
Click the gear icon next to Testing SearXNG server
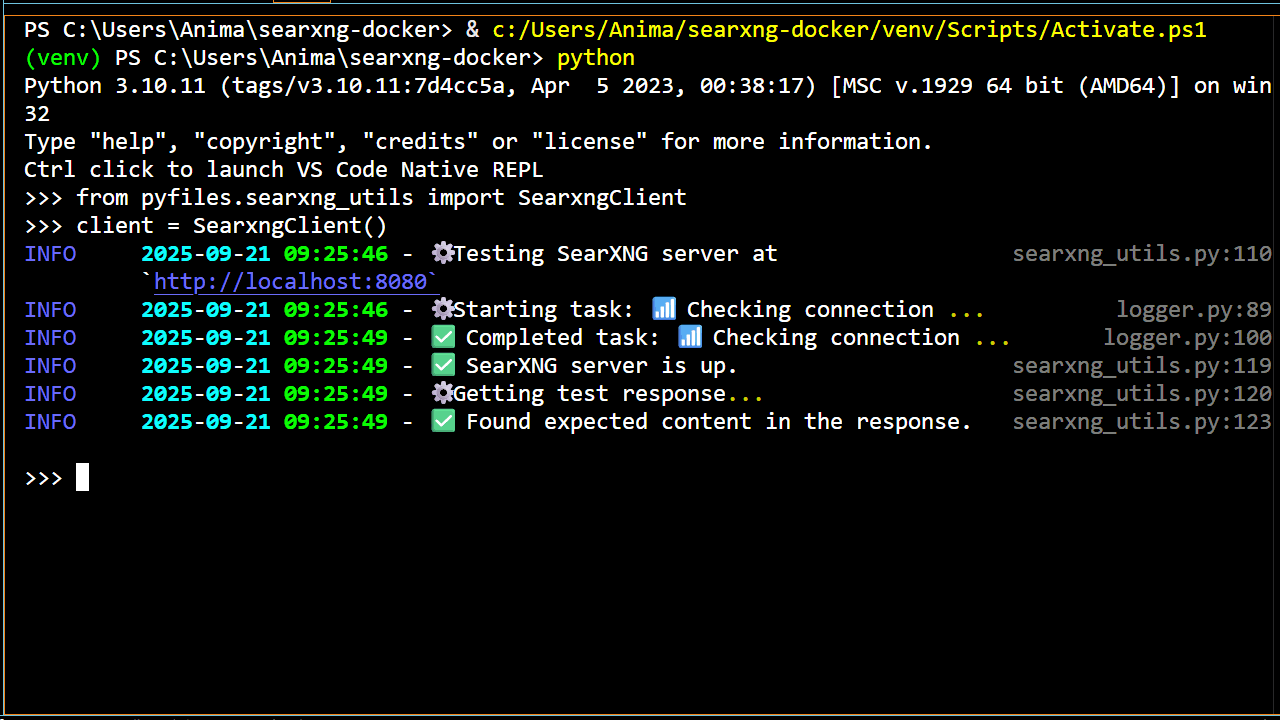point(441,253)
